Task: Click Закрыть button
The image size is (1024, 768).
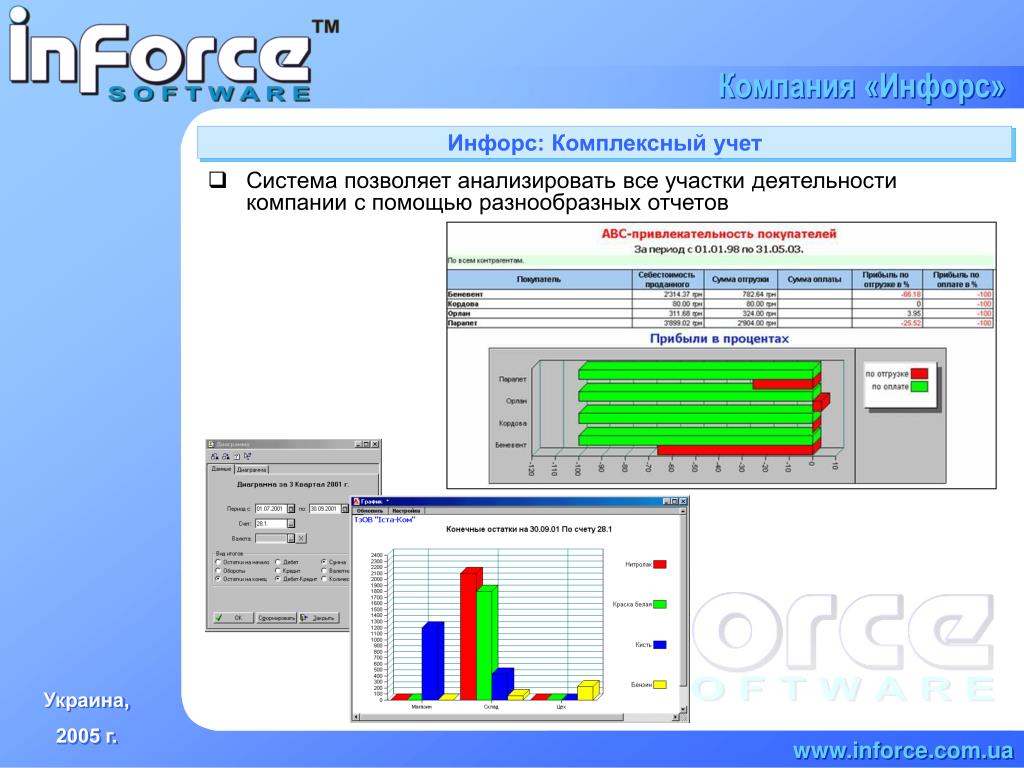Action: click(x=319, y=618)
